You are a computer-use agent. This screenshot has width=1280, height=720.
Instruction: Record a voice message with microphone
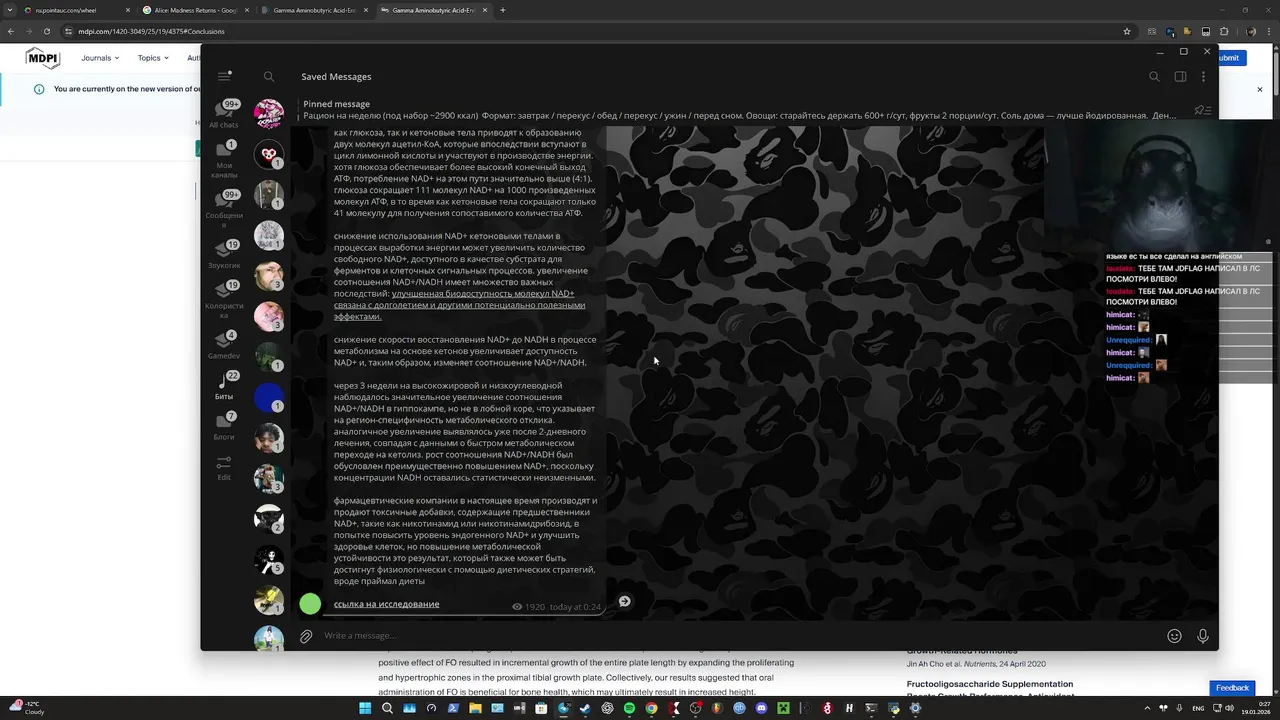pyautogui.click(x=1203, y=636)
